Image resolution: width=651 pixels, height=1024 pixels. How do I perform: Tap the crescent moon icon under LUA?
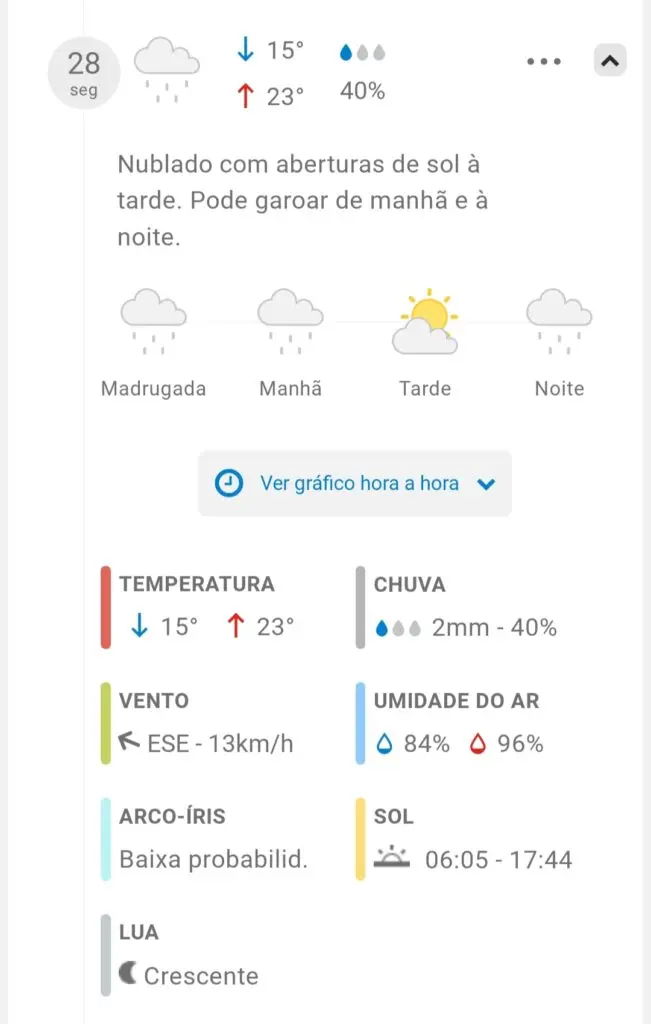[x=128, y=973]
